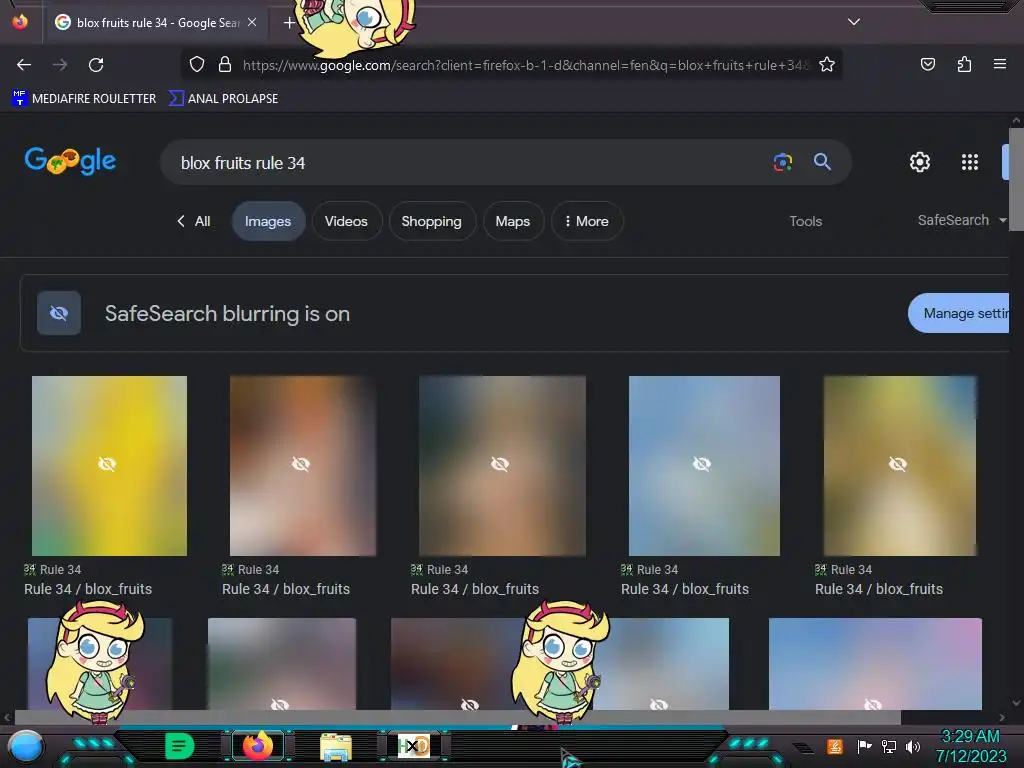Image resolution: width=1024 pixels, height=768 pixels.
Task: Click the horizontal scrollbar at bottom
Action: (458, 717)
